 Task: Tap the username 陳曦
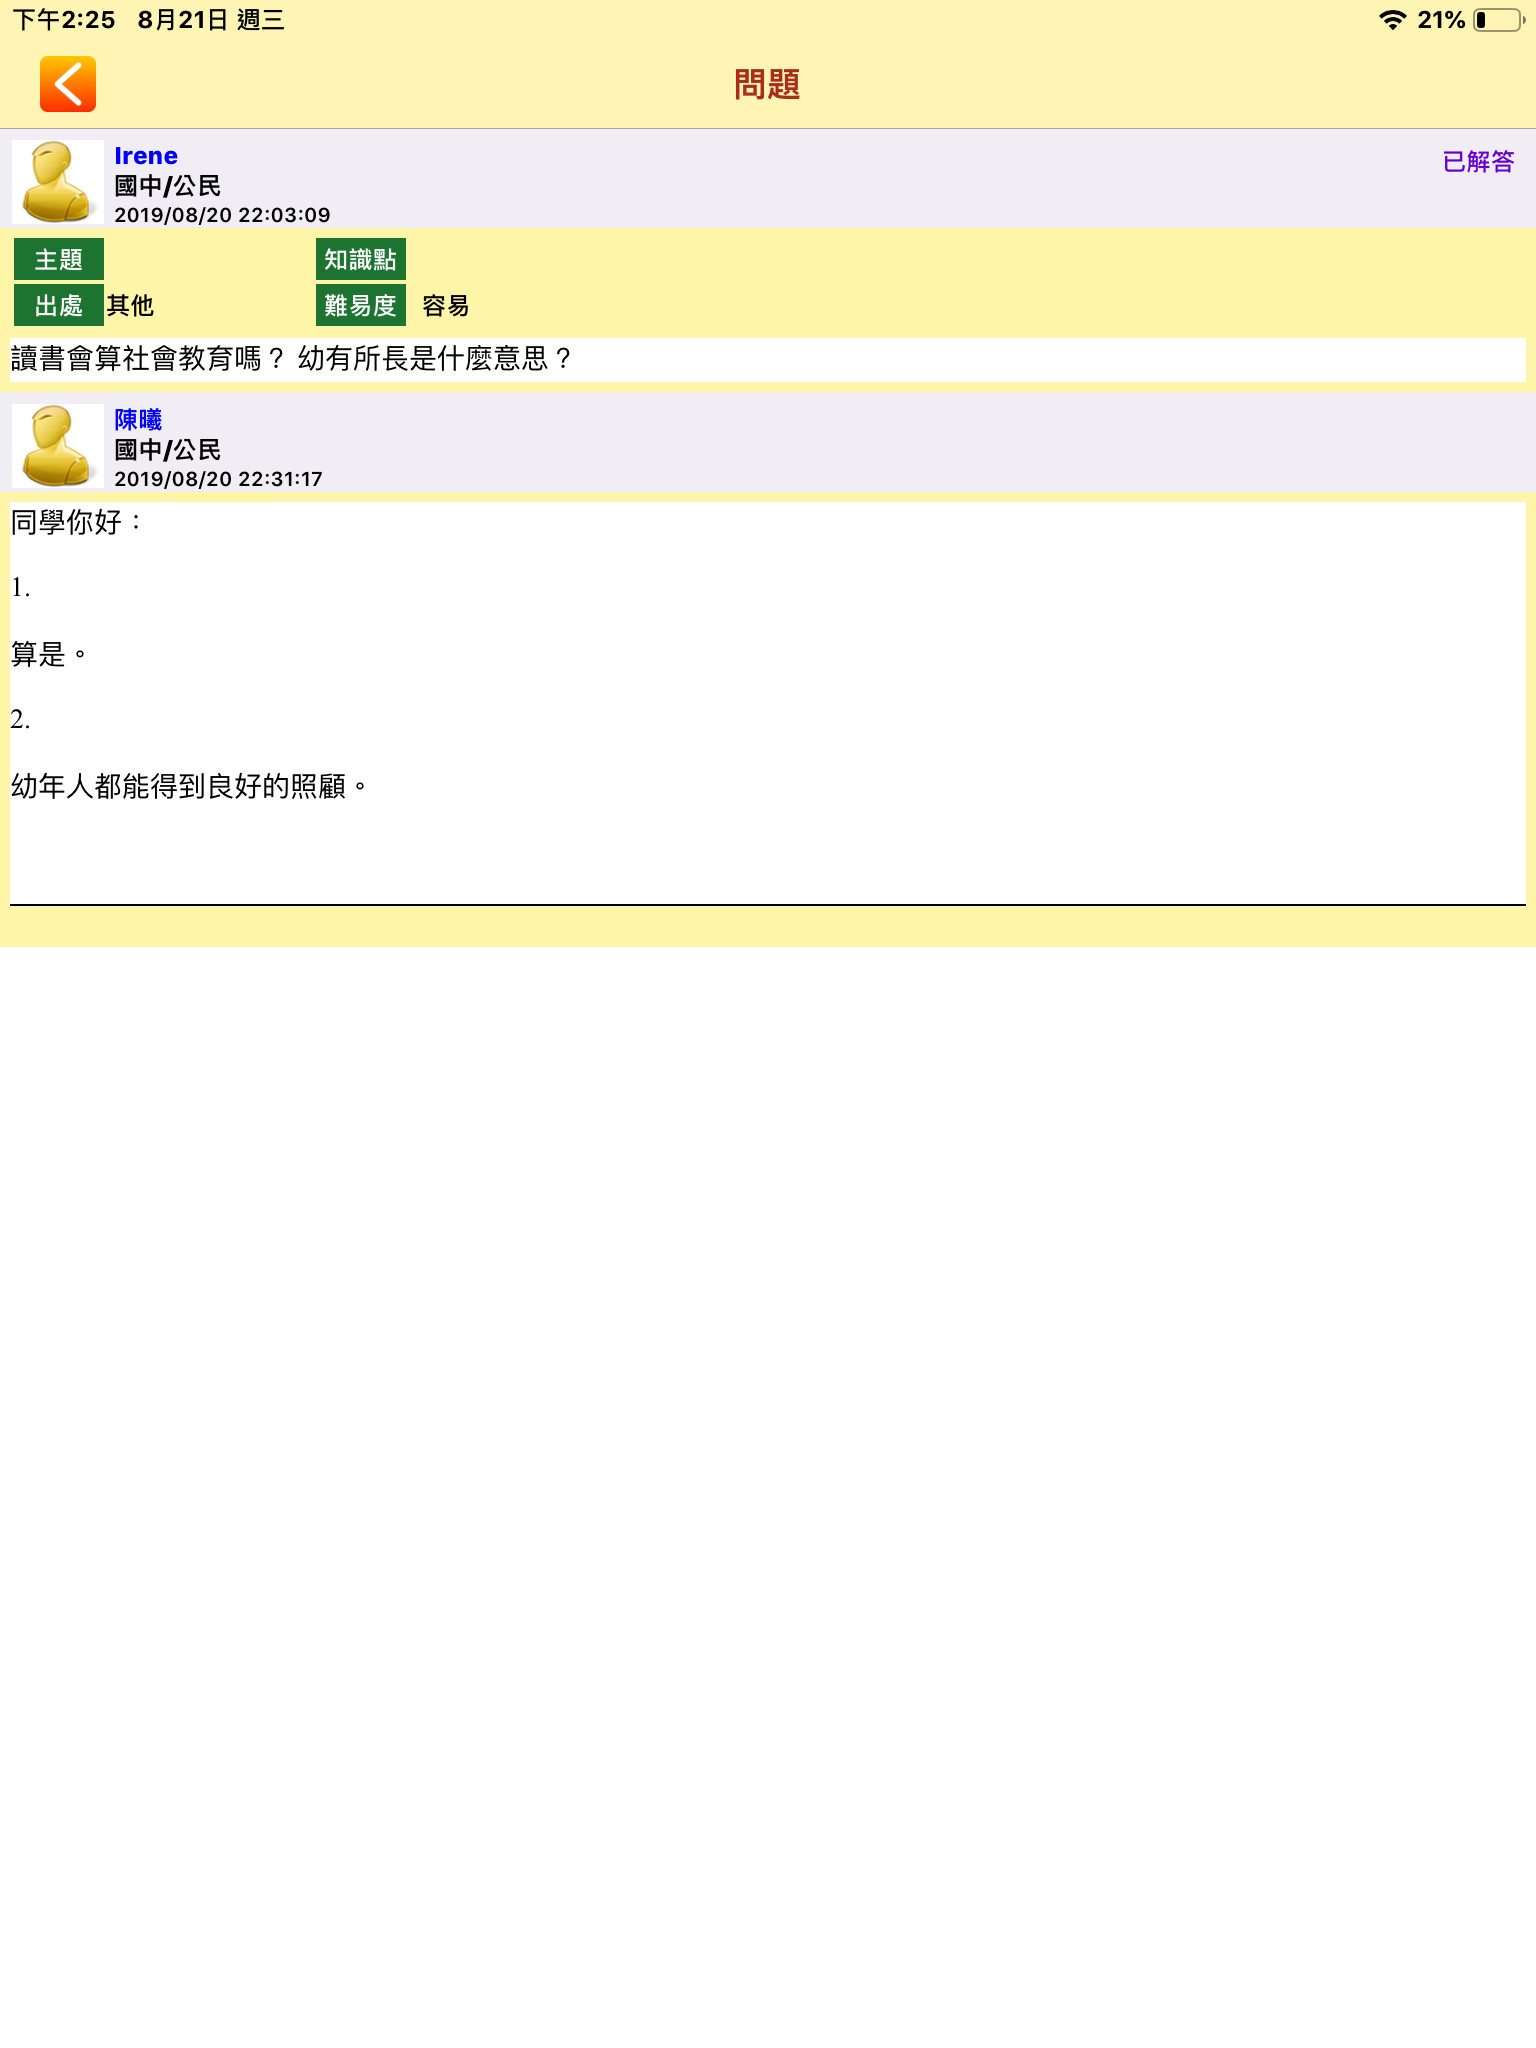(138, 420)
